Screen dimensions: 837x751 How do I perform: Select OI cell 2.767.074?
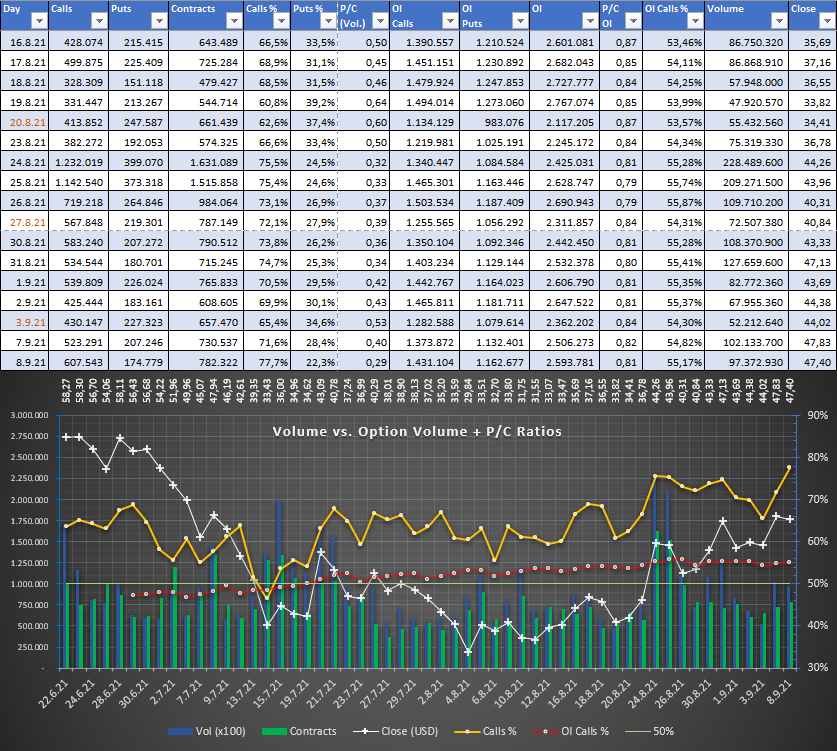point(565,102)
